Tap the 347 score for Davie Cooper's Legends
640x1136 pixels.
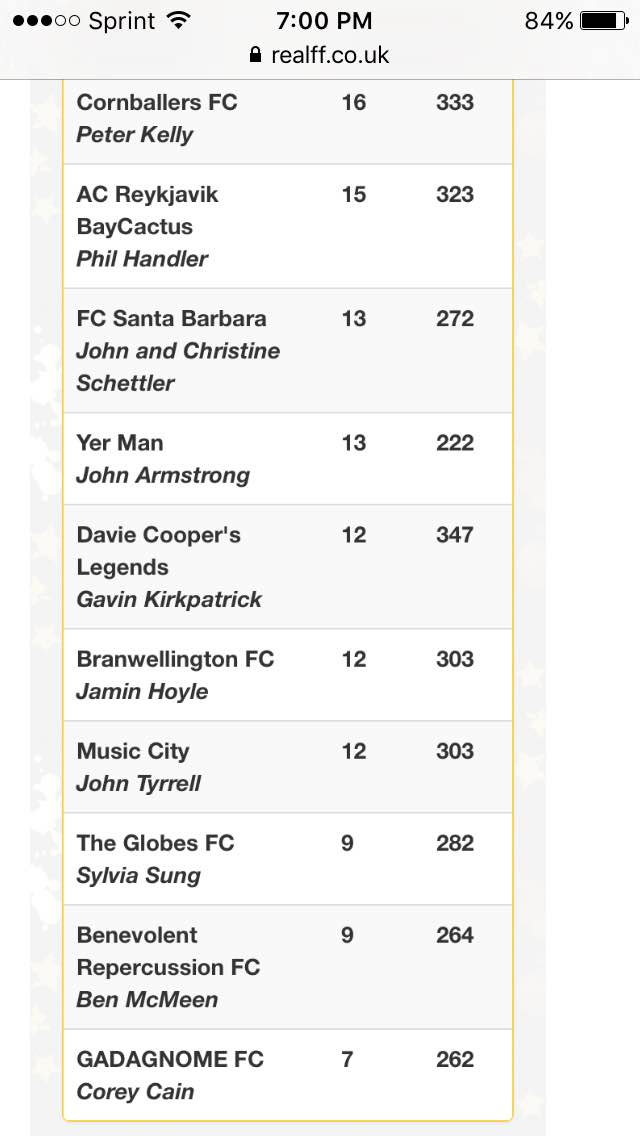(x=454, y=535)
